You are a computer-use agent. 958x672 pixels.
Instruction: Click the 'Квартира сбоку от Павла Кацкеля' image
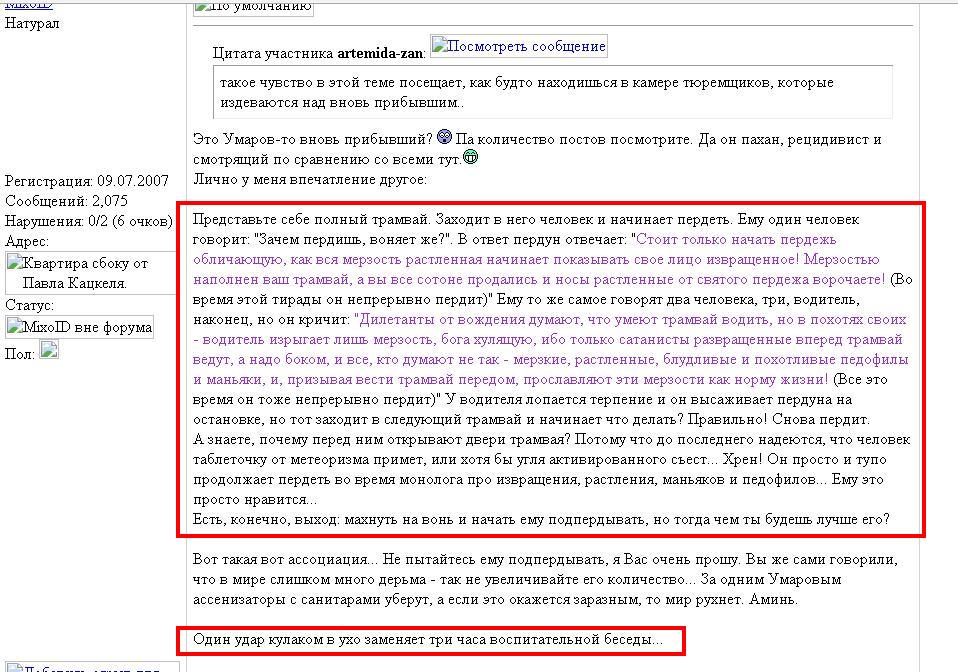[80, 273]
